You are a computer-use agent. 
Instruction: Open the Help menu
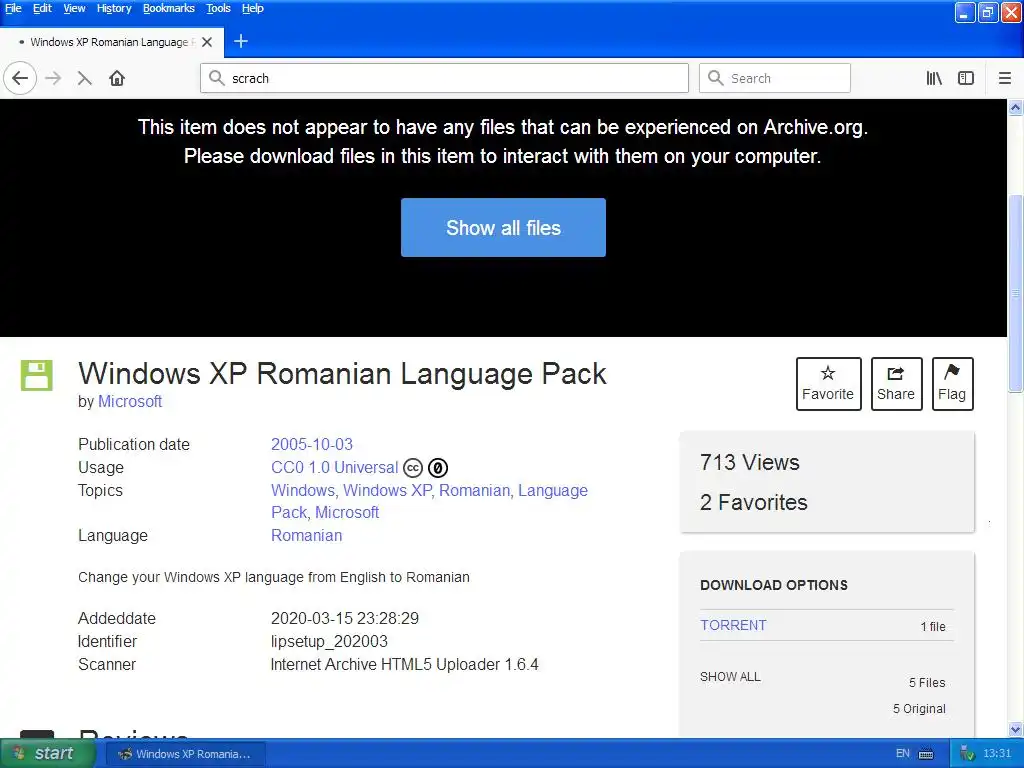coord(253,8)
